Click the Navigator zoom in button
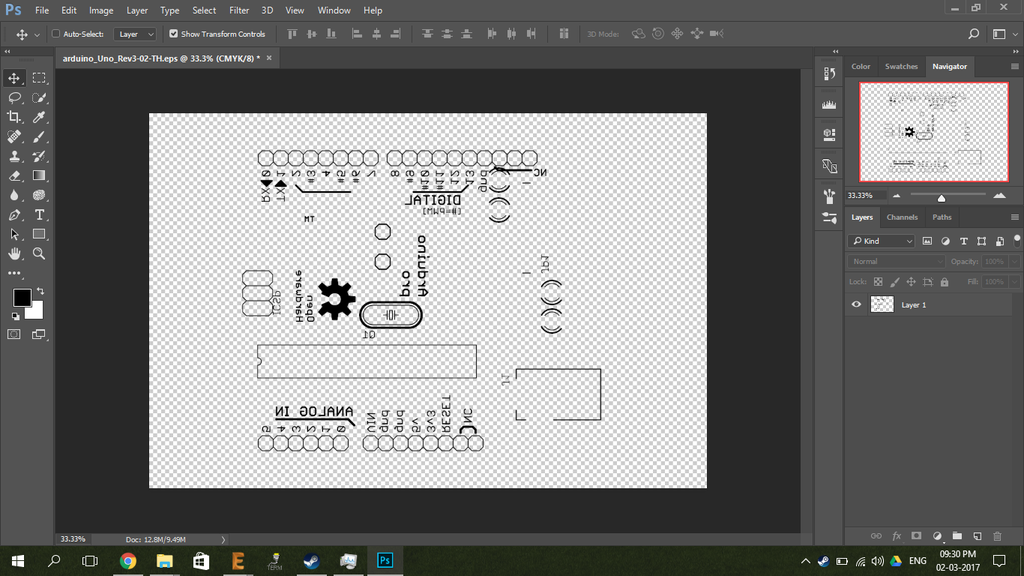Screen dimensions: 1024x576 [999, 195]
